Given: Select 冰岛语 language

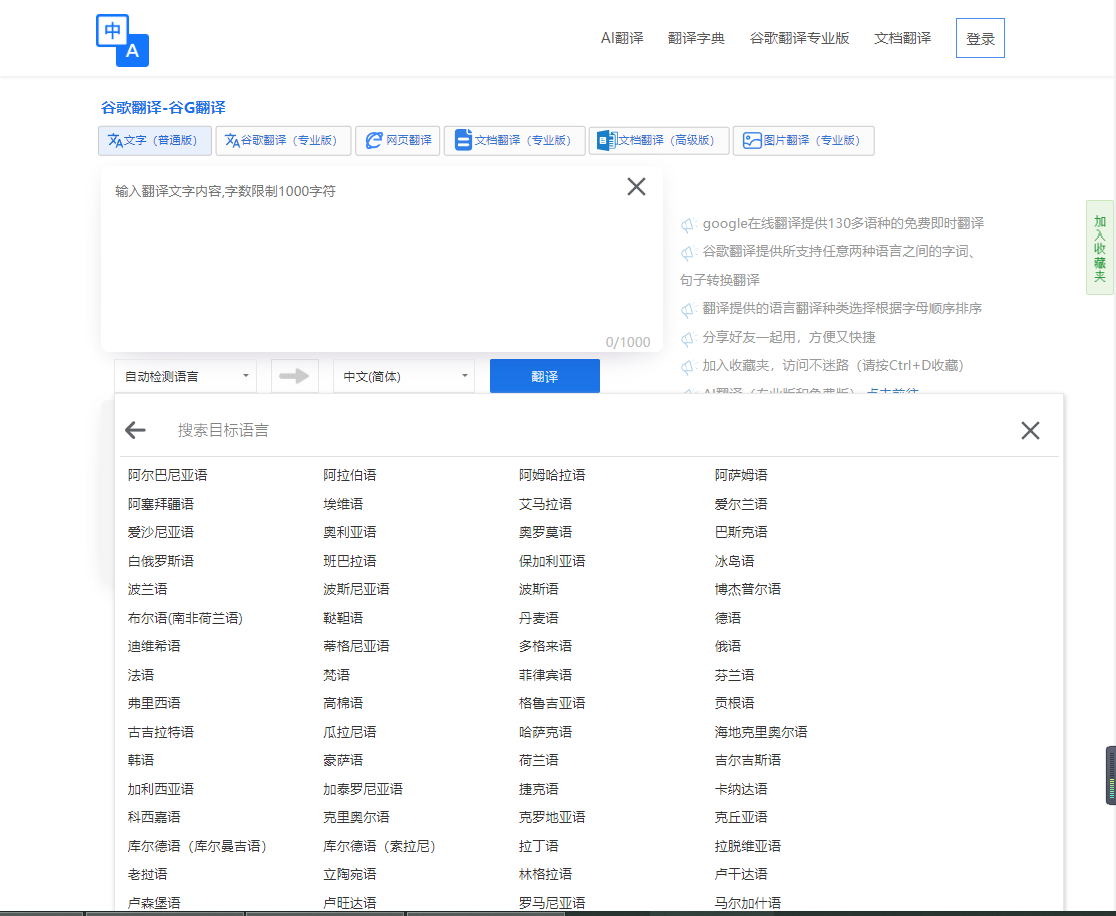Looking at the screenshot, I should click(735, 561).
